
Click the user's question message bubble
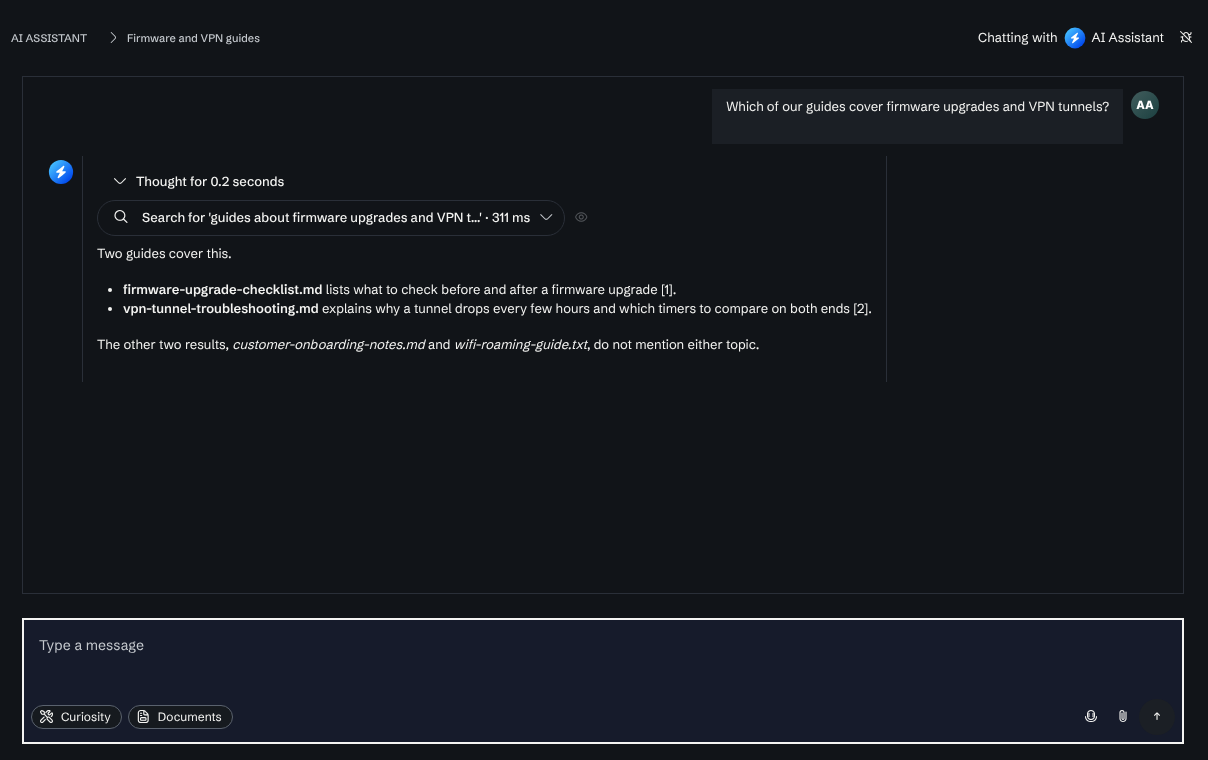917,116
